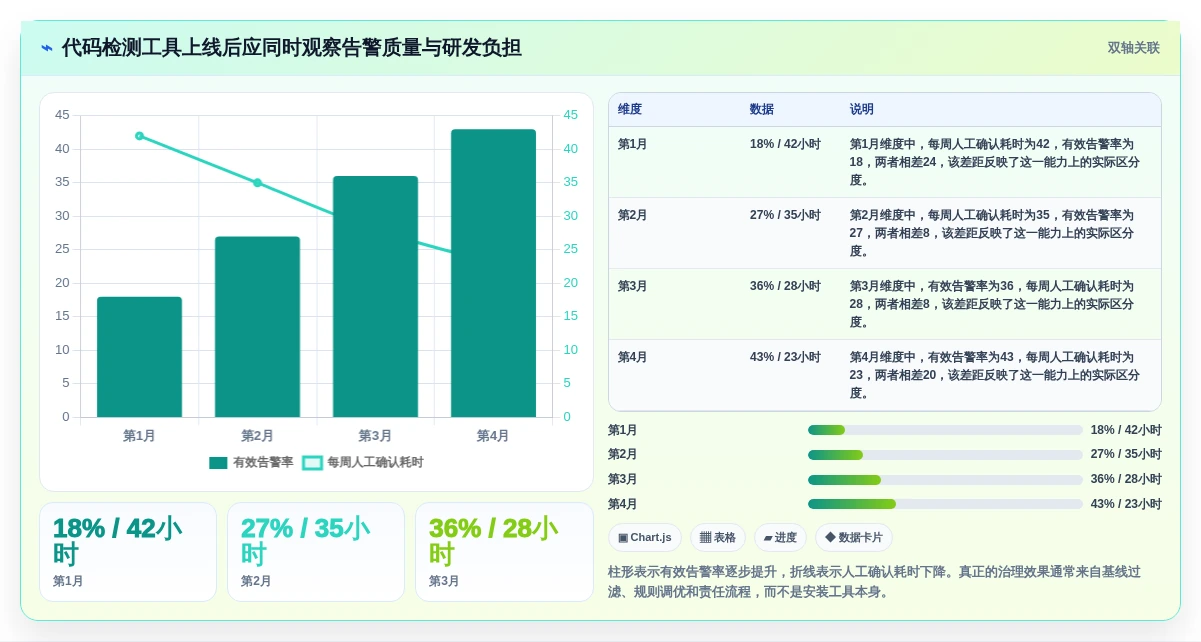Click the 第1月 progress bar
The image size is (1201, 642).
pos(945,430)
